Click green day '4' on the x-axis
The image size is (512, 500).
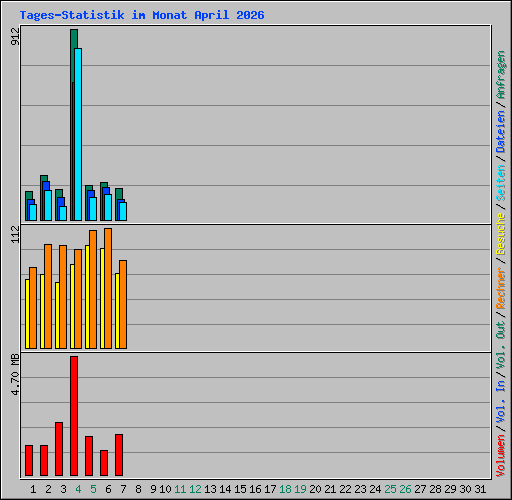(78, 489)
